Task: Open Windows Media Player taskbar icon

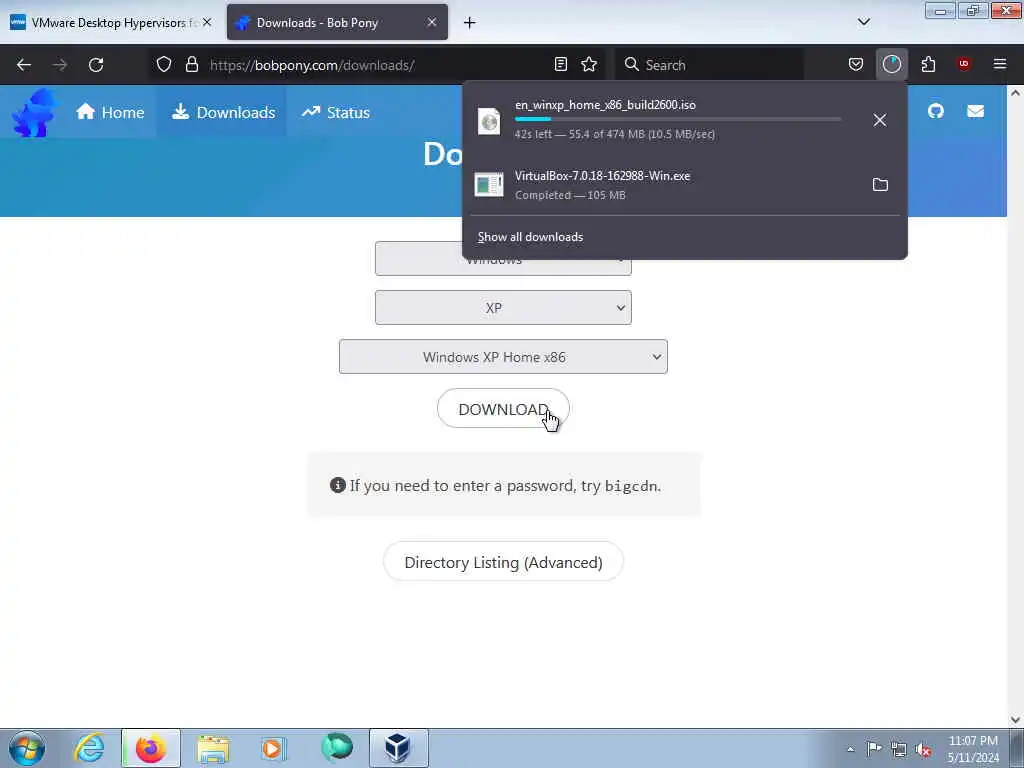Action: point(273,748)
